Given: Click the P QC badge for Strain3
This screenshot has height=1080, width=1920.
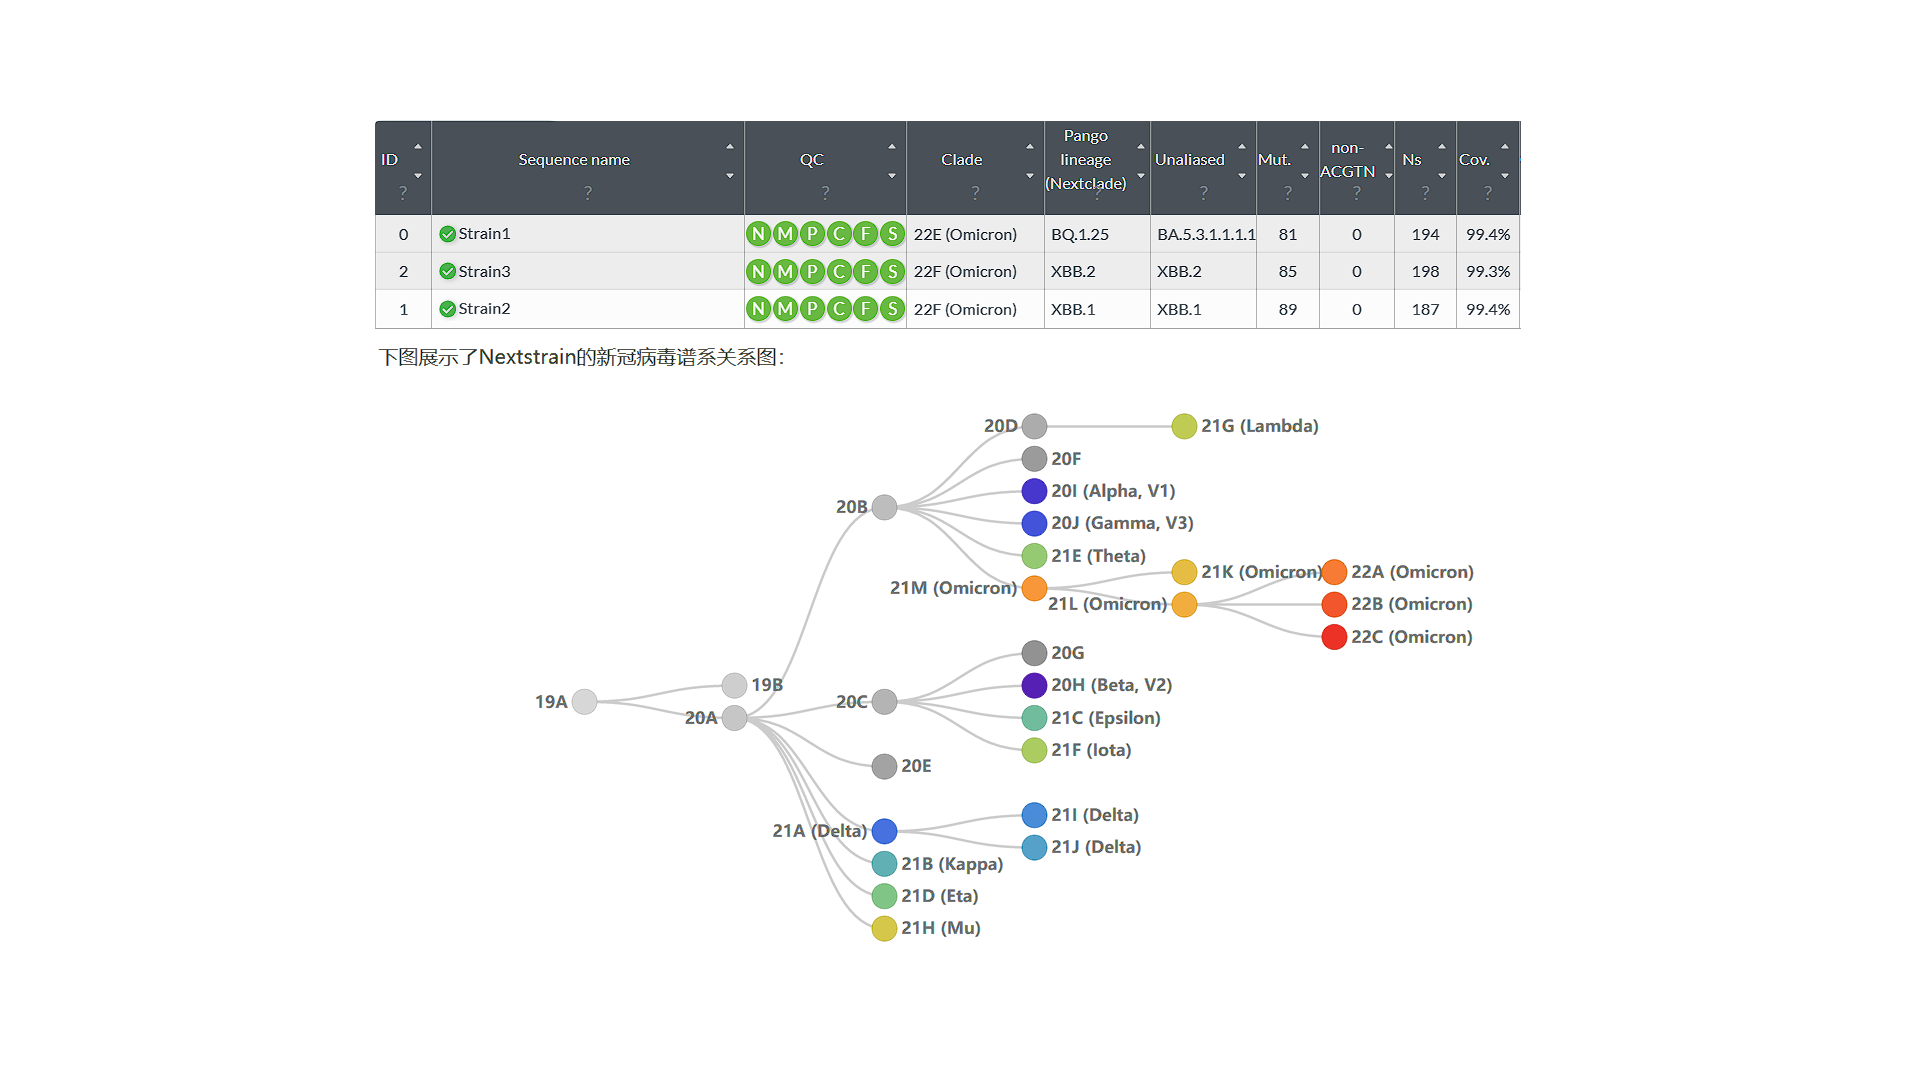Looking at the screenshot, I should [x=812, y=272].
